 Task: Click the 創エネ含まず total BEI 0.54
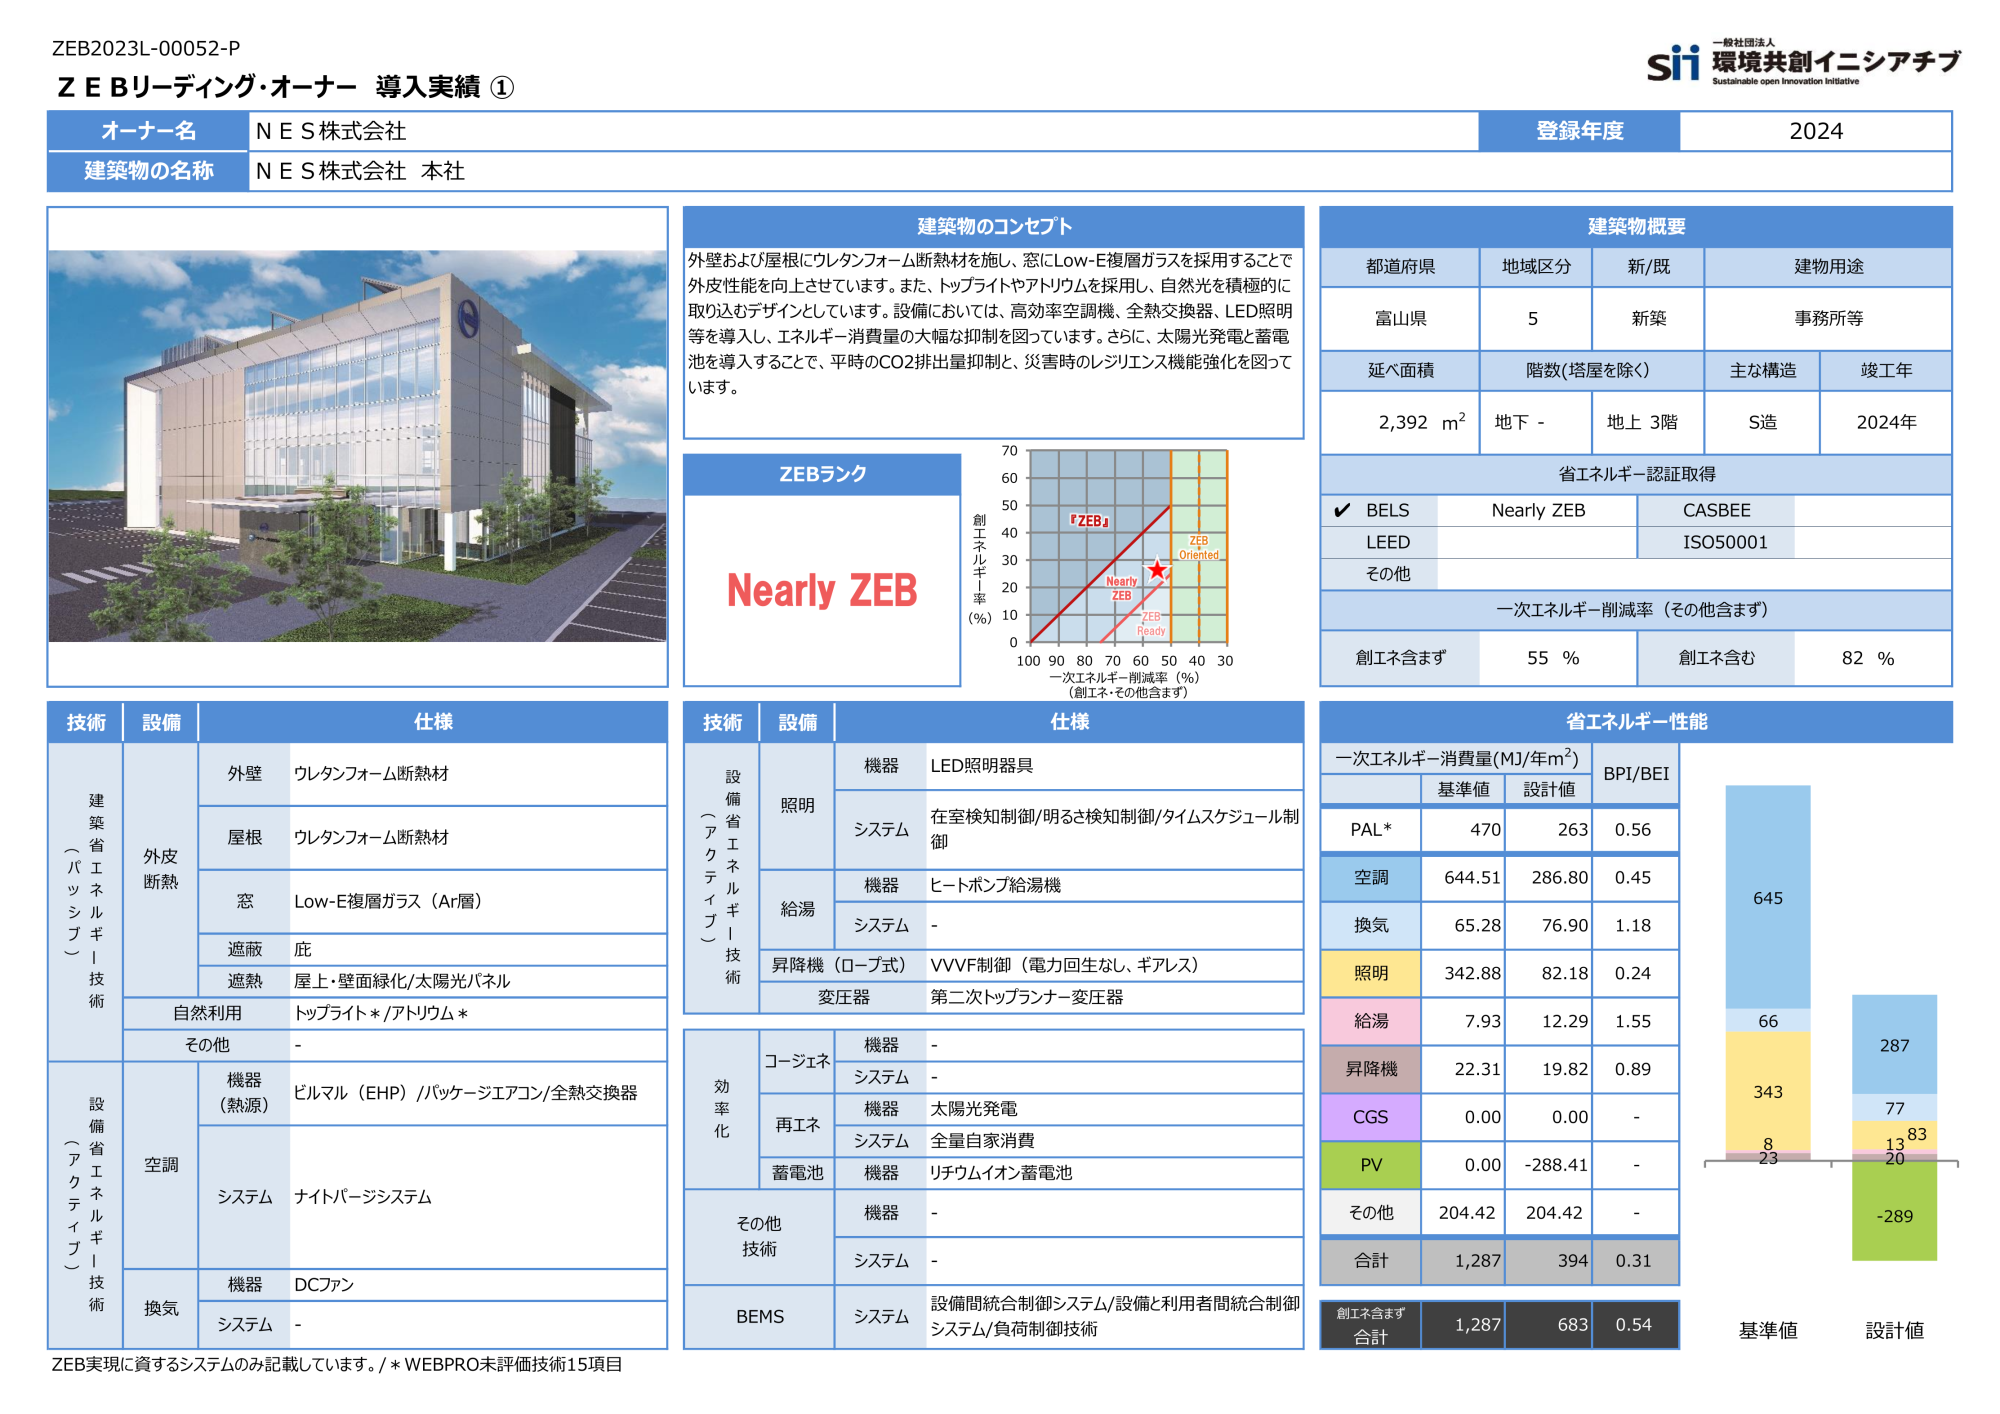point(1633,1325)
